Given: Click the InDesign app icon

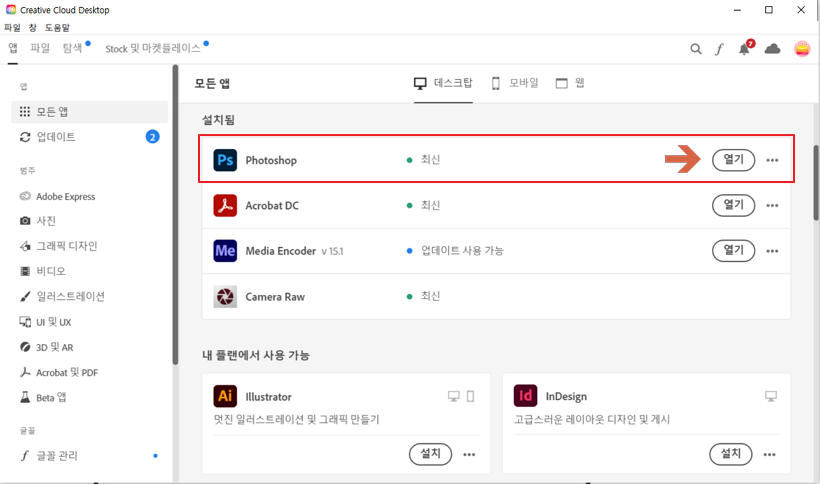Looking at the screenshot, I should (x=525, y=396).
